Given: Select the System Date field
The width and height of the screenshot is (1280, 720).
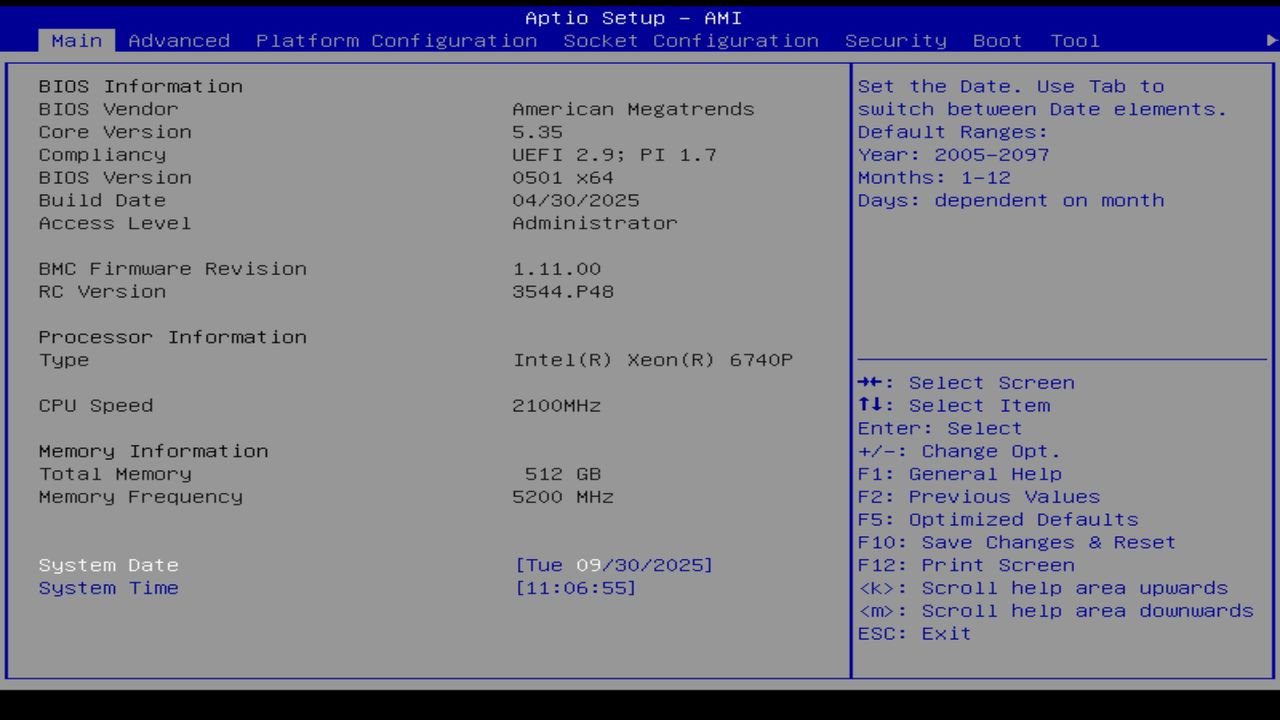Looking at the screenshot, I should [108, 565].
